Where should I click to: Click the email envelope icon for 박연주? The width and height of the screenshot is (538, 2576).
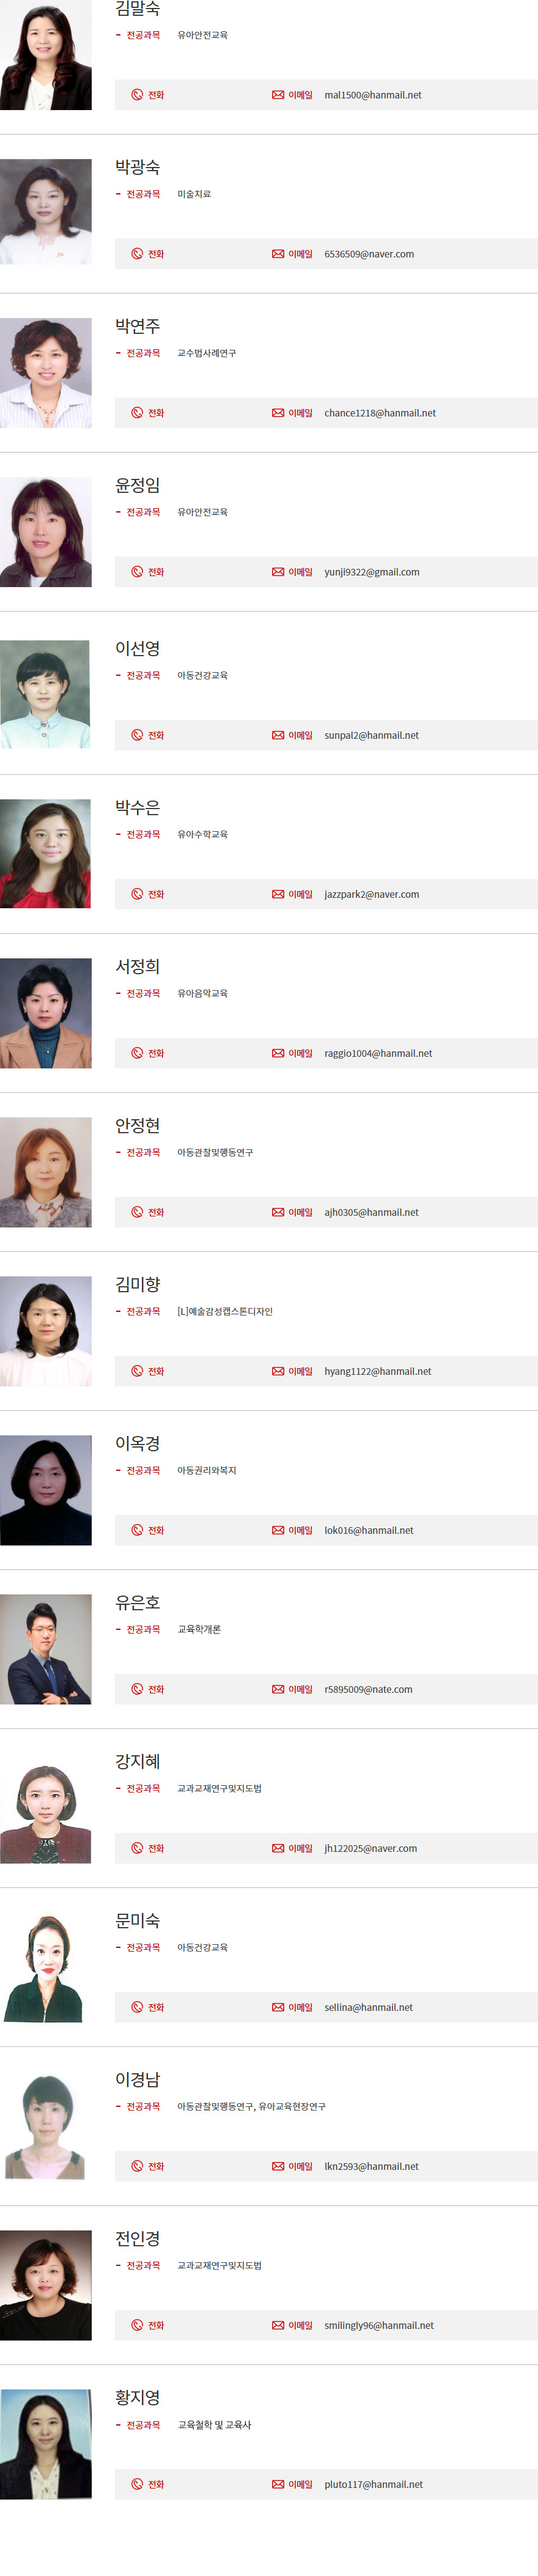278,413
